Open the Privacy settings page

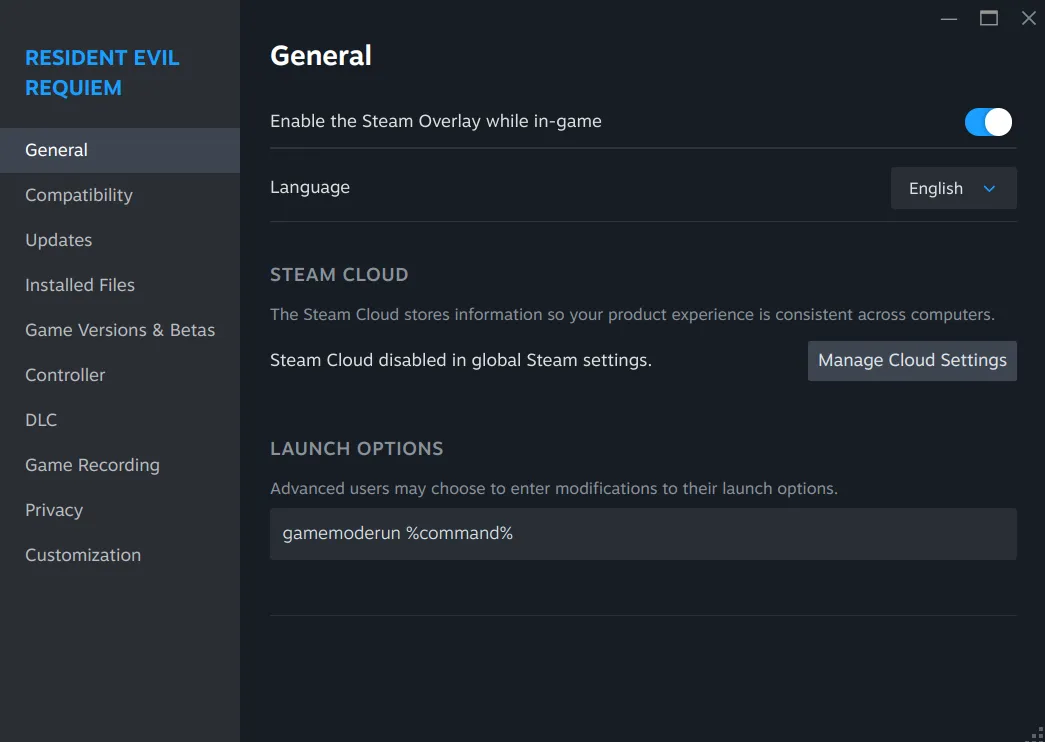click(x=54, y=510)
